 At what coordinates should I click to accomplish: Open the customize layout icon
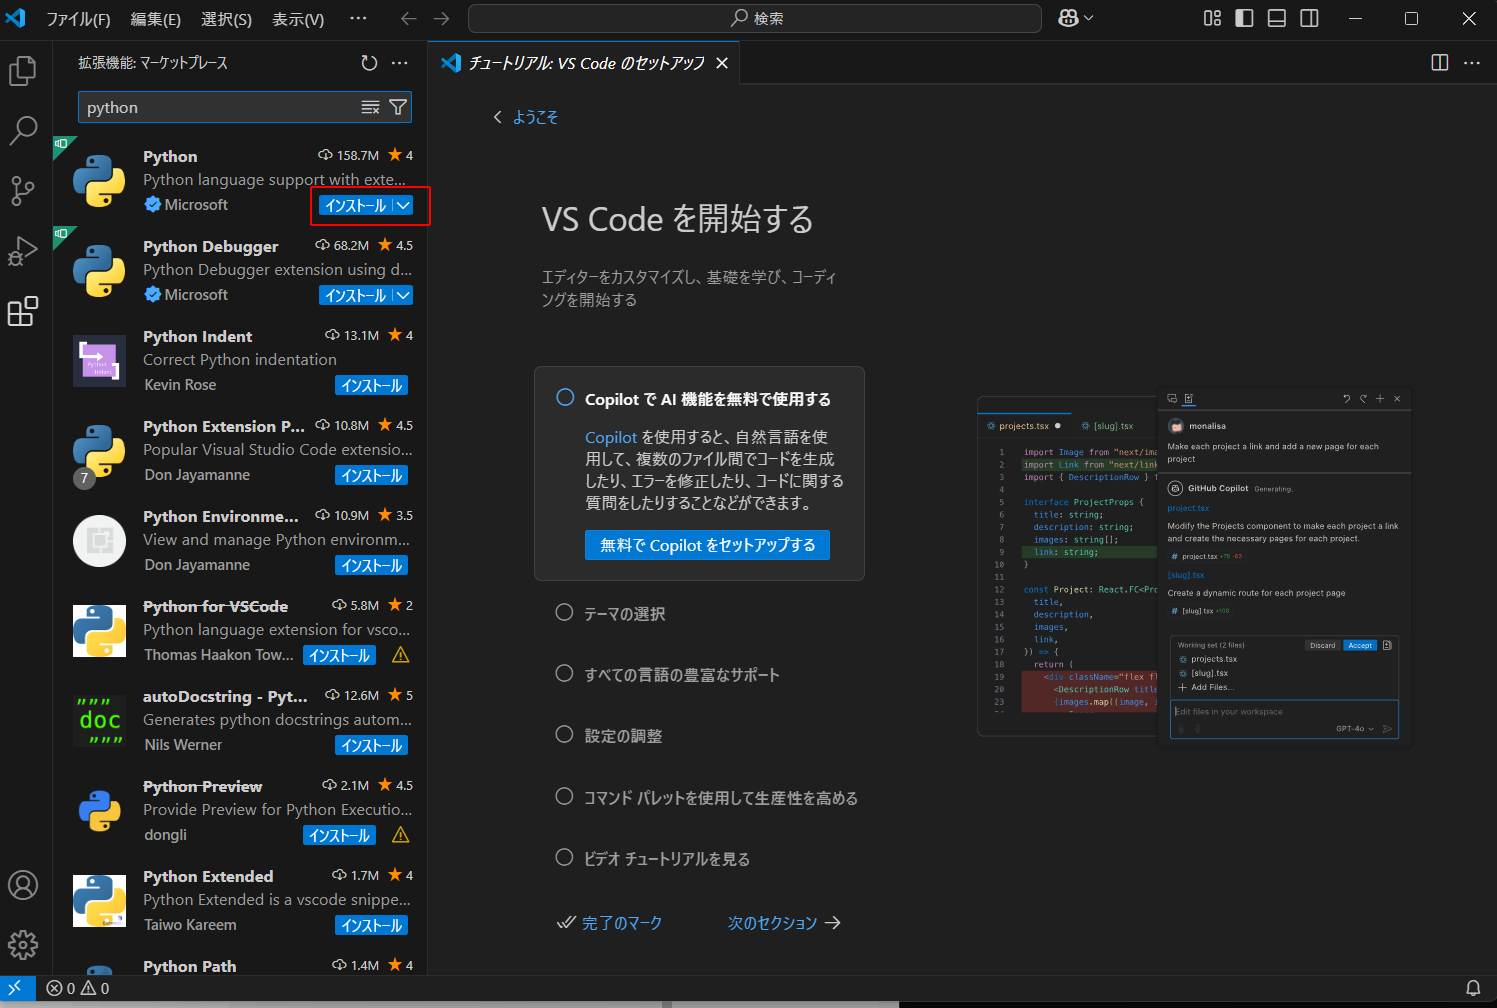pos(1212,18)
